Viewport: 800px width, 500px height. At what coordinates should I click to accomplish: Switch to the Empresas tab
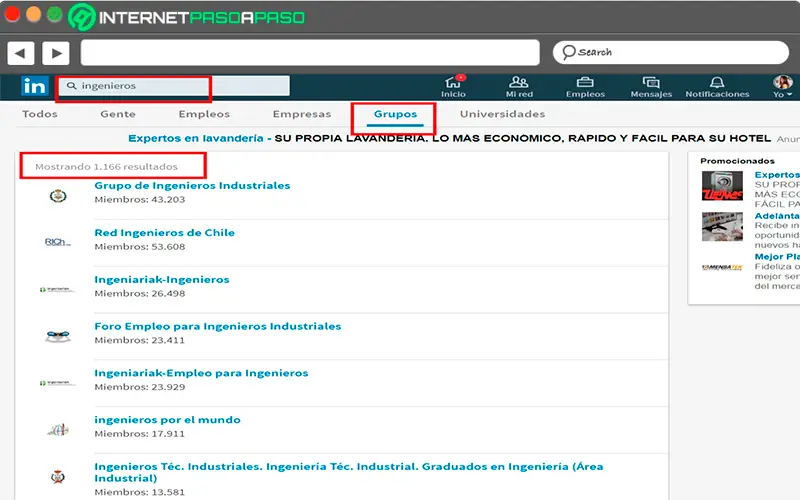[x=302, y=114]
